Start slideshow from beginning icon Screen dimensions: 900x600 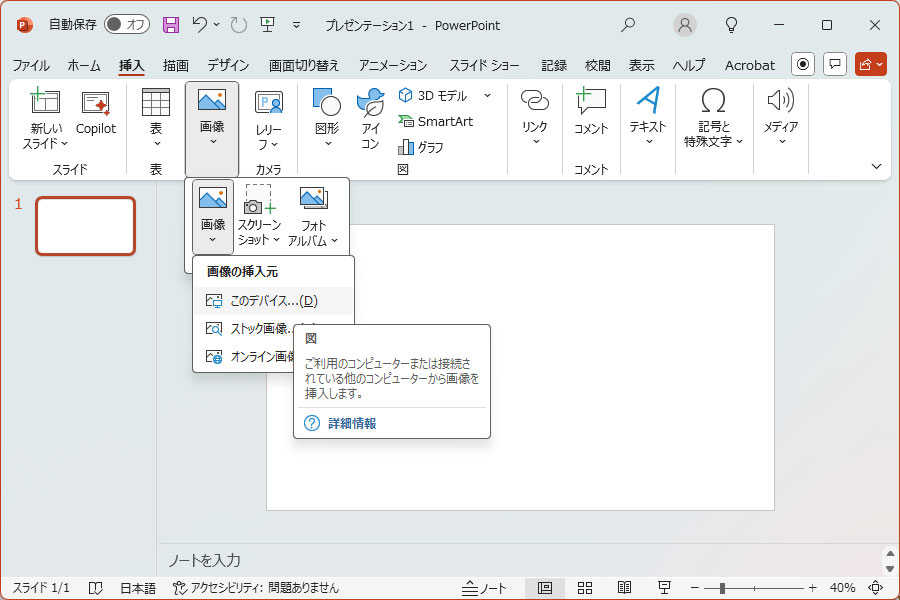click(267, 25)
